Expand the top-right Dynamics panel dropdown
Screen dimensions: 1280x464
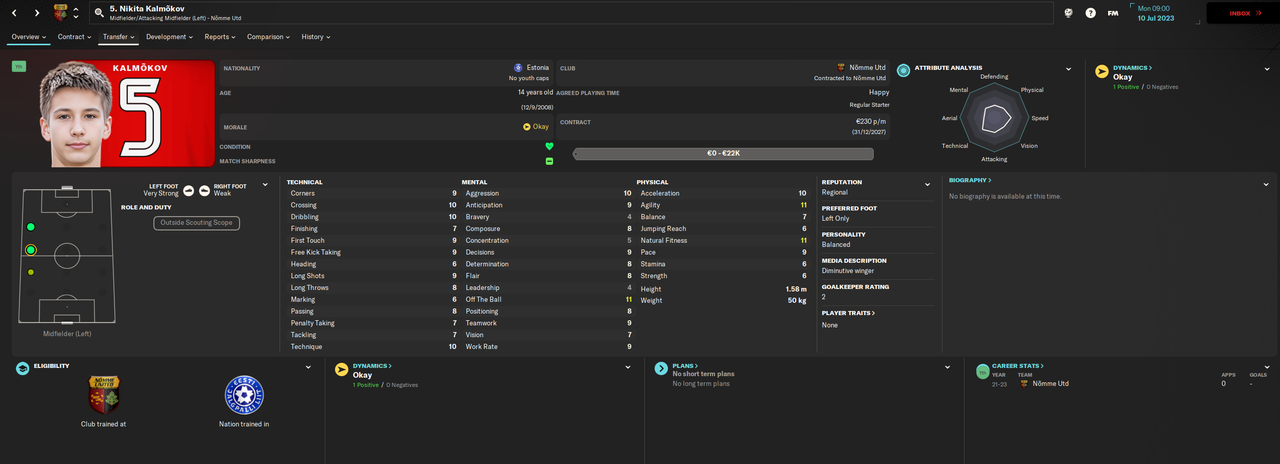[x=1267, y=70]
